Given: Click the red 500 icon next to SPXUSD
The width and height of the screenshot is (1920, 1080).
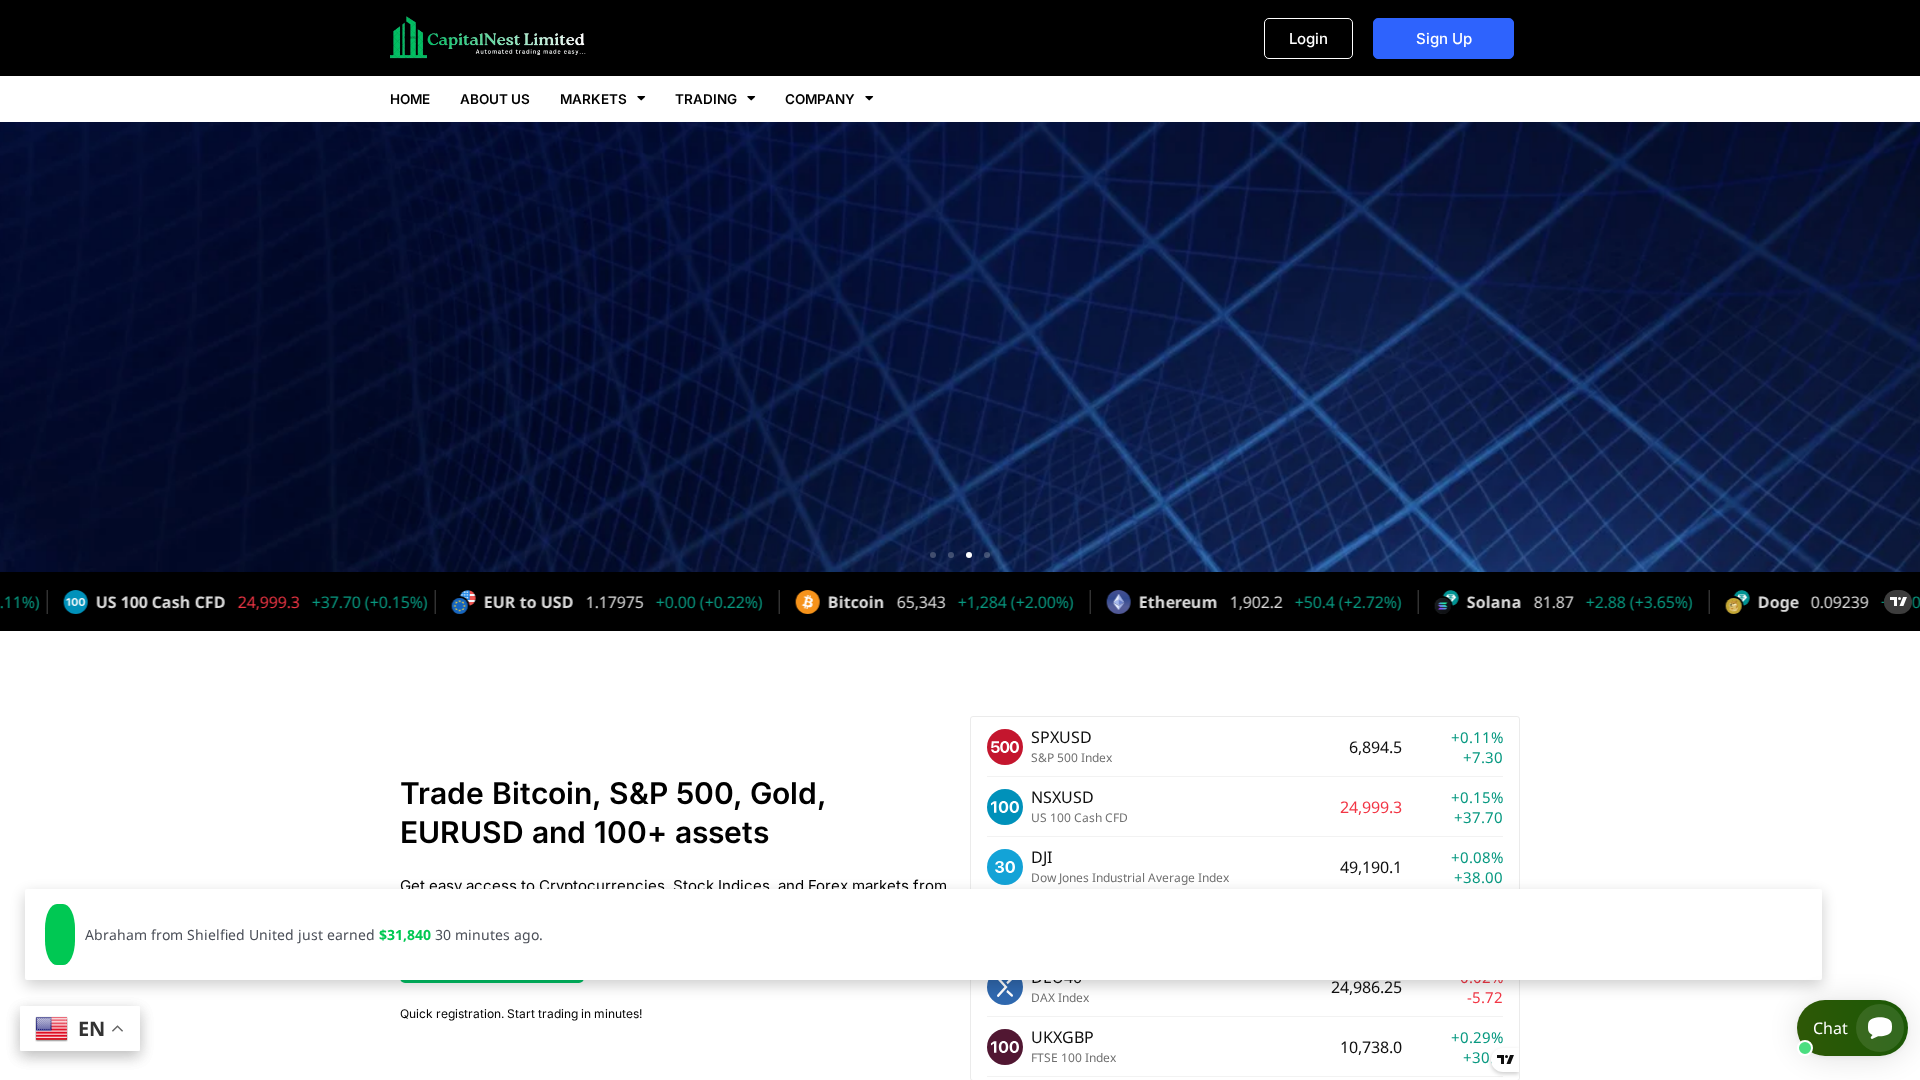Looking at the screenshot, I should click(x=1004, y=746).
